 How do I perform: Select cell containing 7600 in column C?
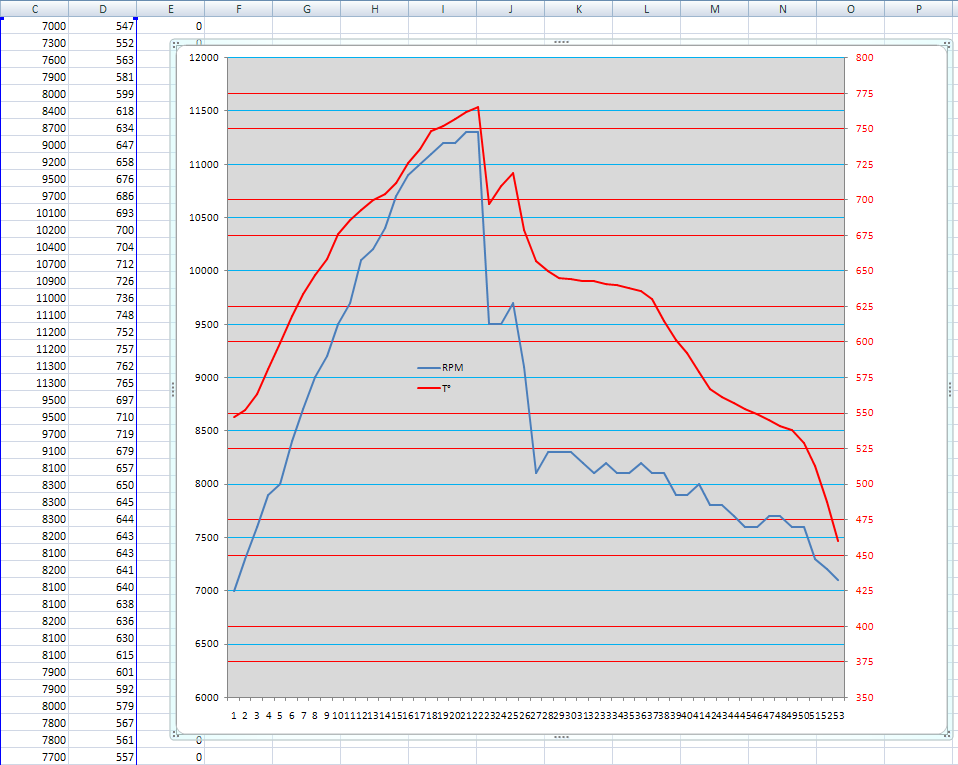pyautogui.click(x=34, y=60)
